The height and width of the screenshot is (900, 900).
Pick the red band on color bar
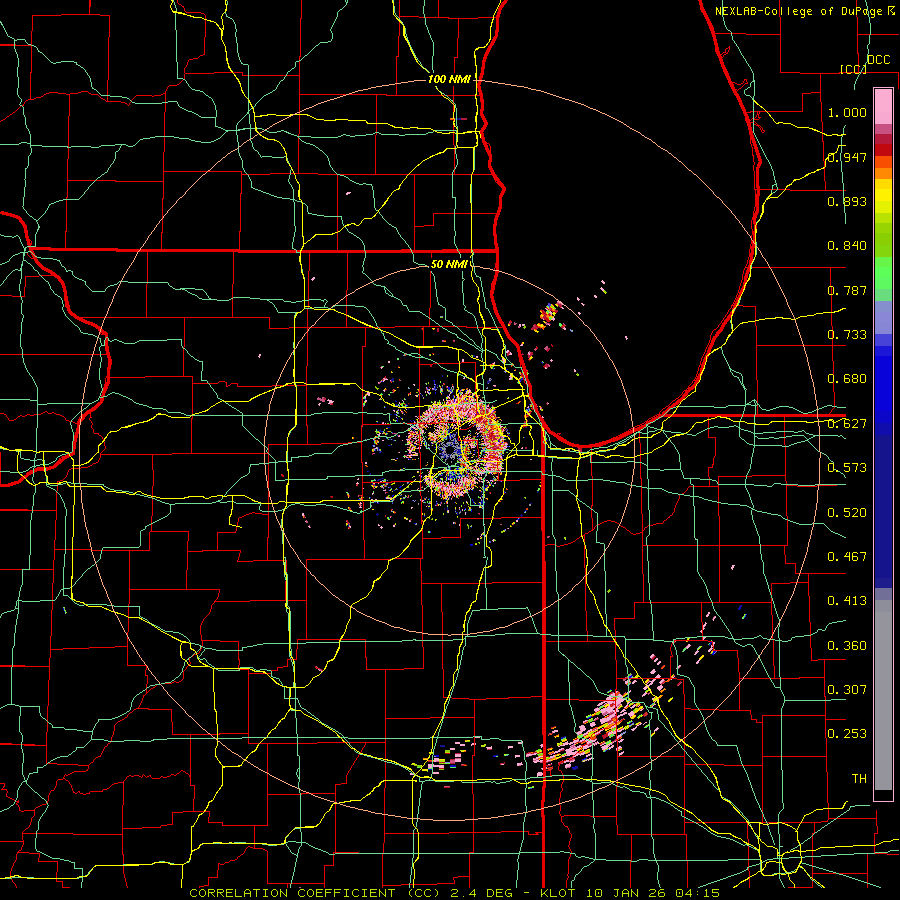coord(883,150)
